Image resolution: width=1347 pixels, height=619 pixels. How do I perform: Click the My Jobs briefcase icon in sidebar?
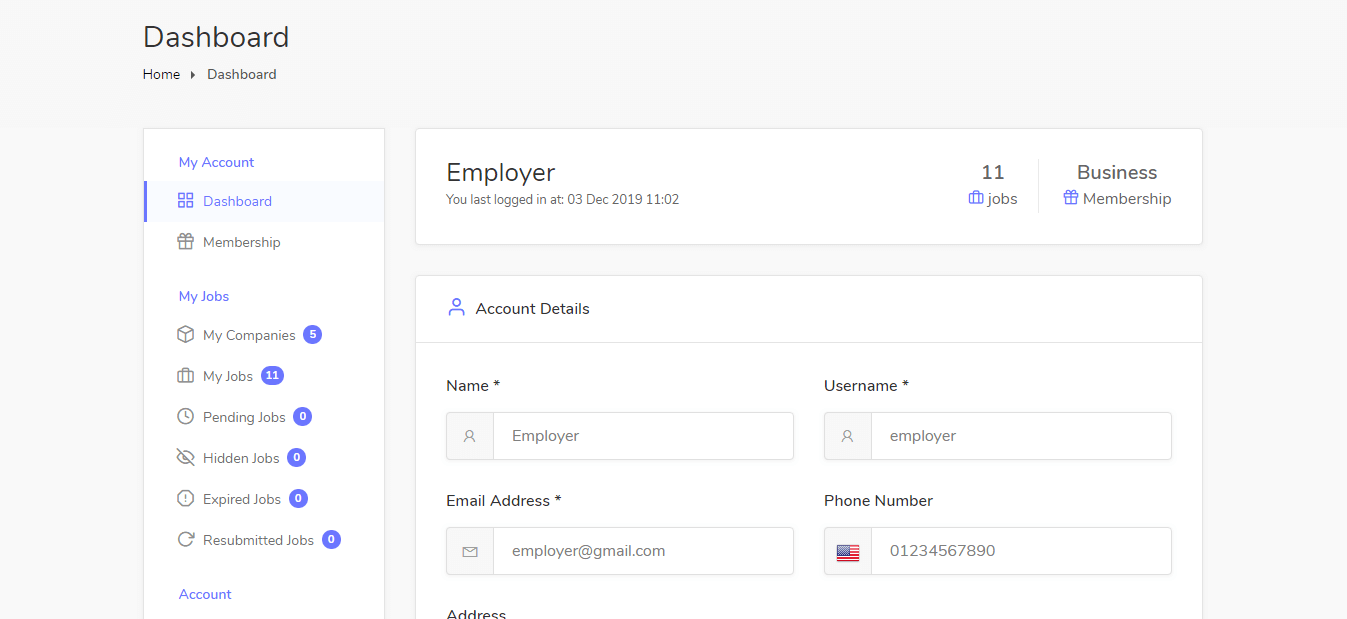pos(185,376)
